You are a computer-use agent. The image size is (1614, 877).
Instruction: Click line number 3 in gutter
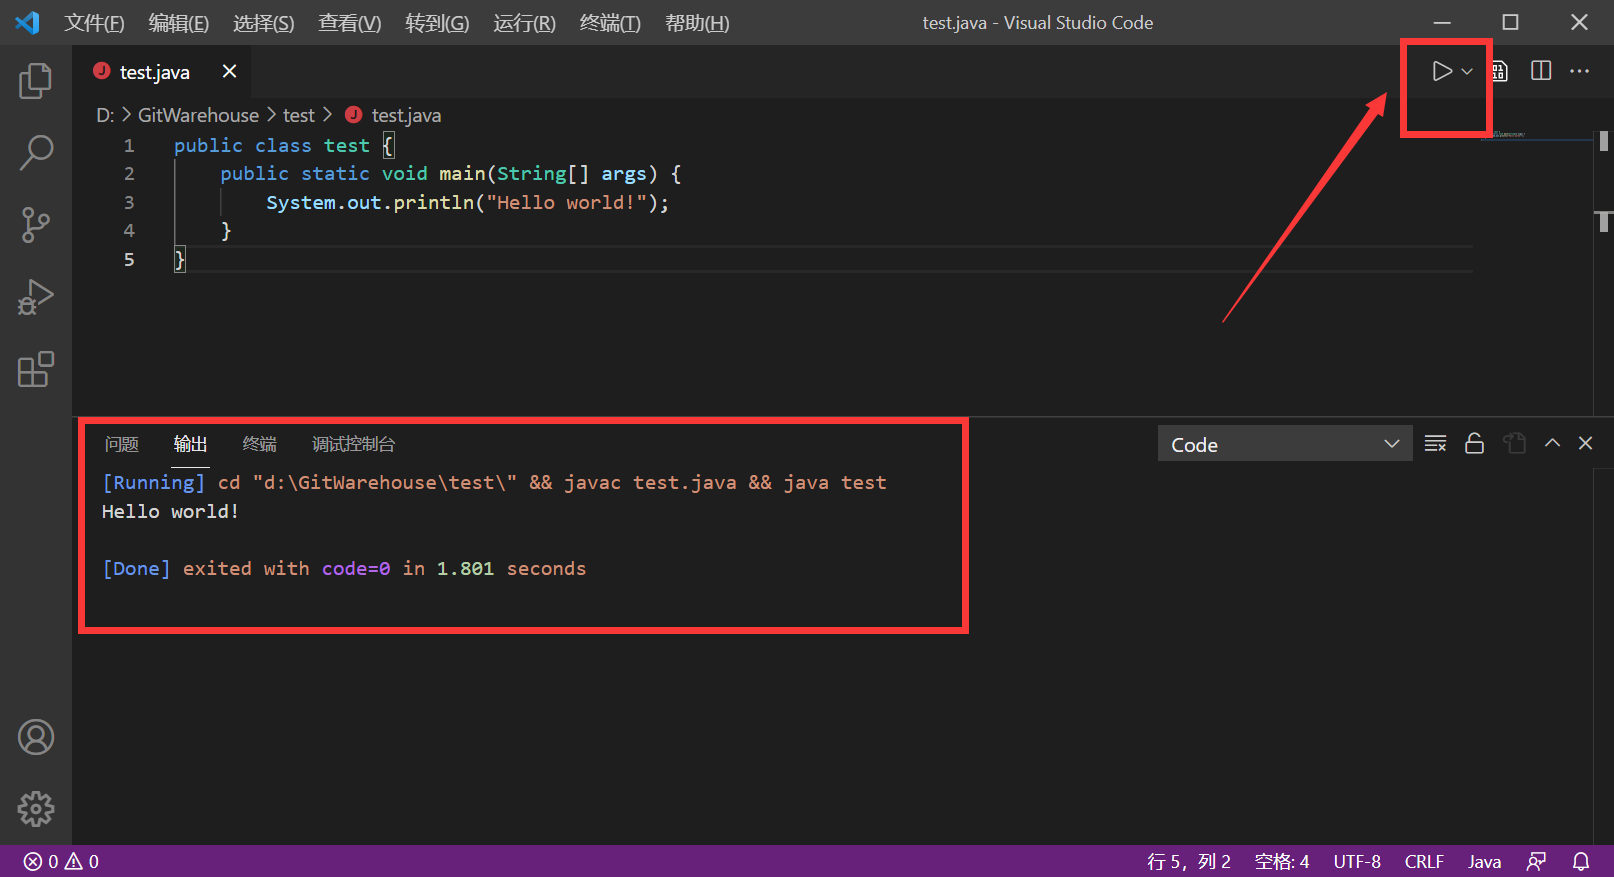[x=129, y=202]
